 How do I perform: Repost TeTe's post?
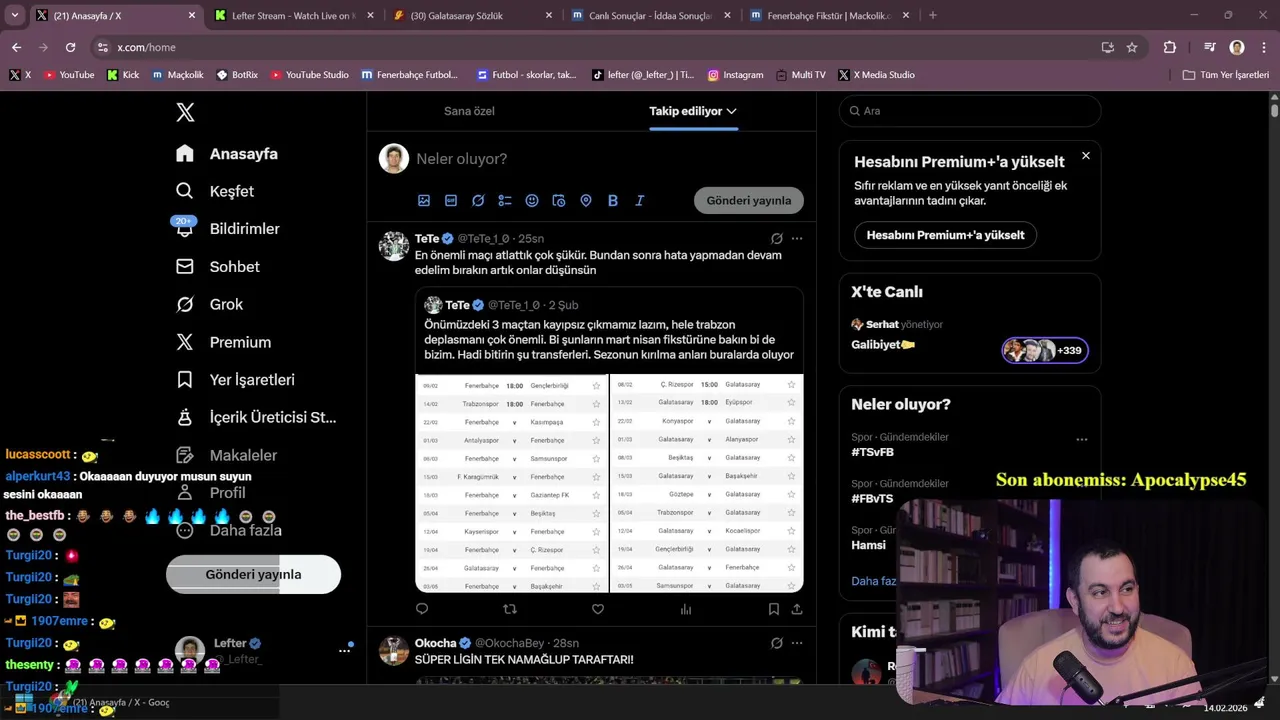click(x=510, y=609)
